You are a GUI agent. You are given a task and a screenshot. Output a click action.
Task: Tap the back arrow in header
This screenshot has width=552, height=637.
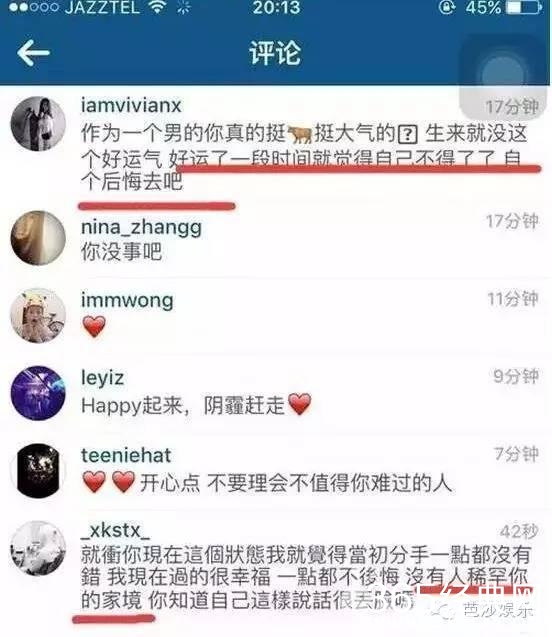[x=33, y=53]
